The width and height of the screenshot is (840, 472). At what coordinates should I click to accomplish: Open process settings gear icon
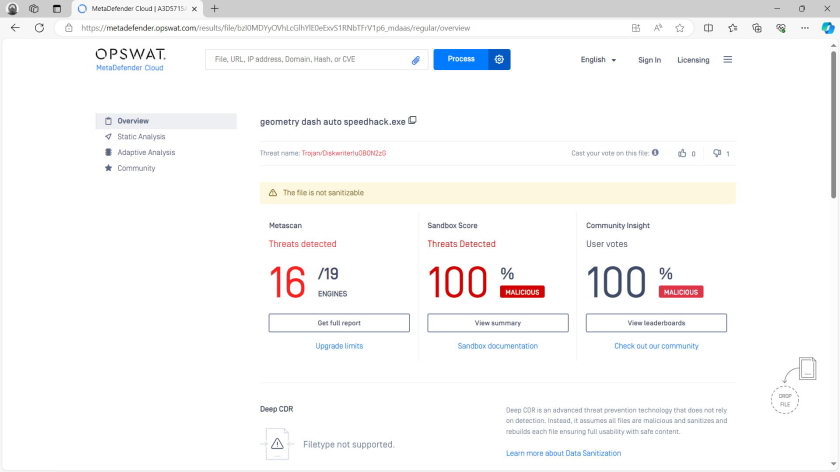(500, 60)
